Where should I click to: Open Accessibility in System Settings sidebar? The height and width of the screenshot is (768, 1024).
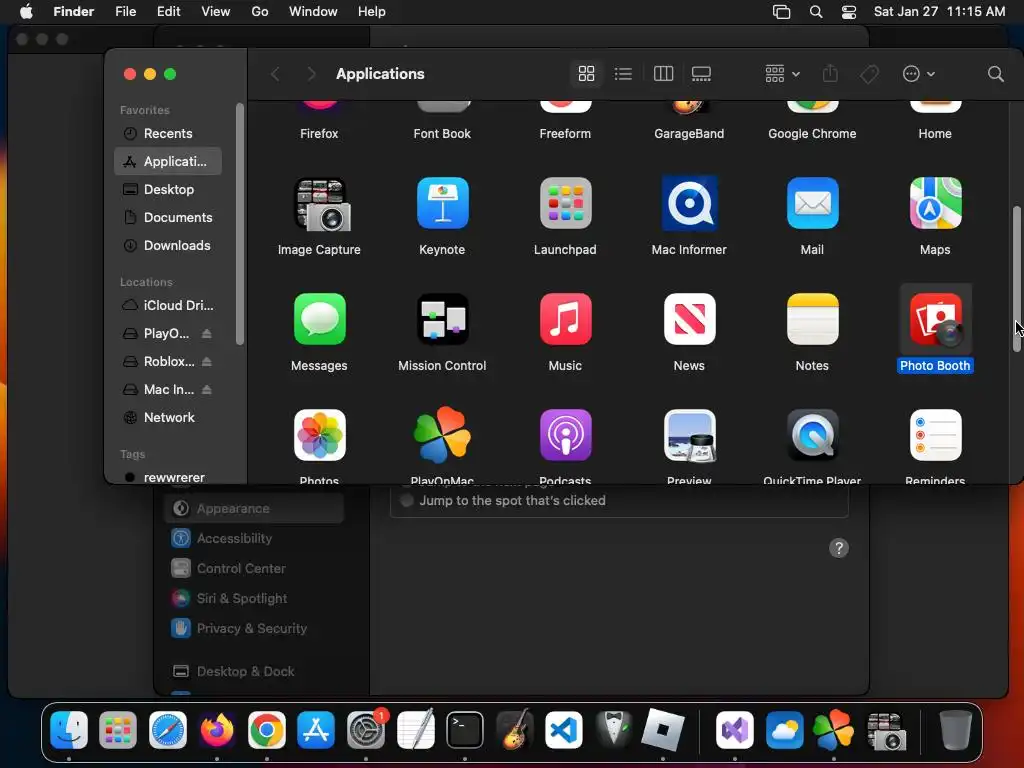[255, 538]
